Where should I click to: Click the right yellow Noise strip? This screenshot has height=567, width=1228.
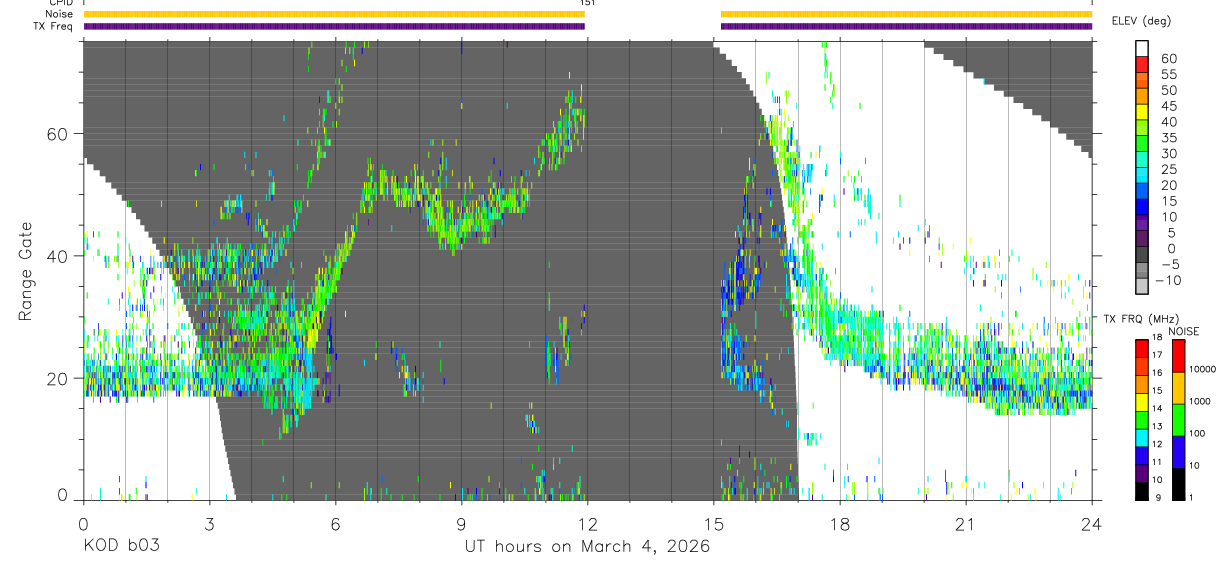point(906,14)
